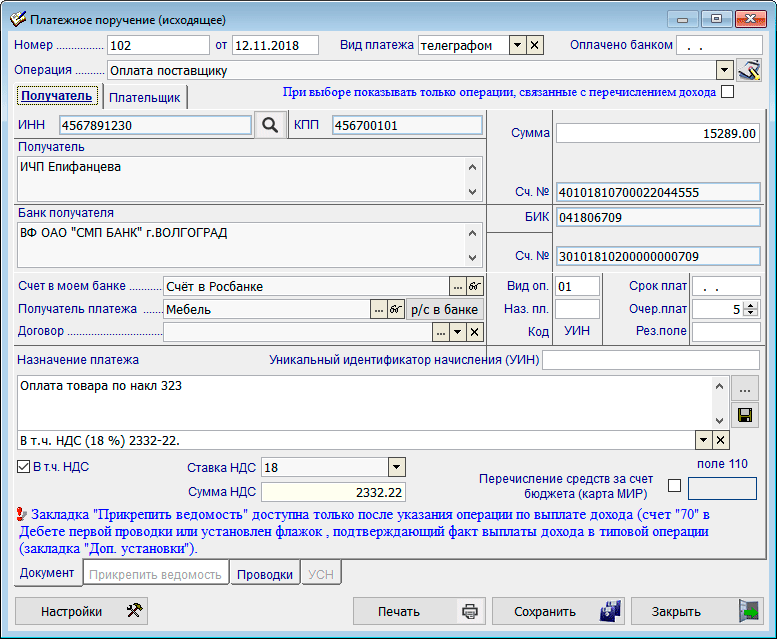
Task: Click the Рез.поле input field
Action: [726, 332]
